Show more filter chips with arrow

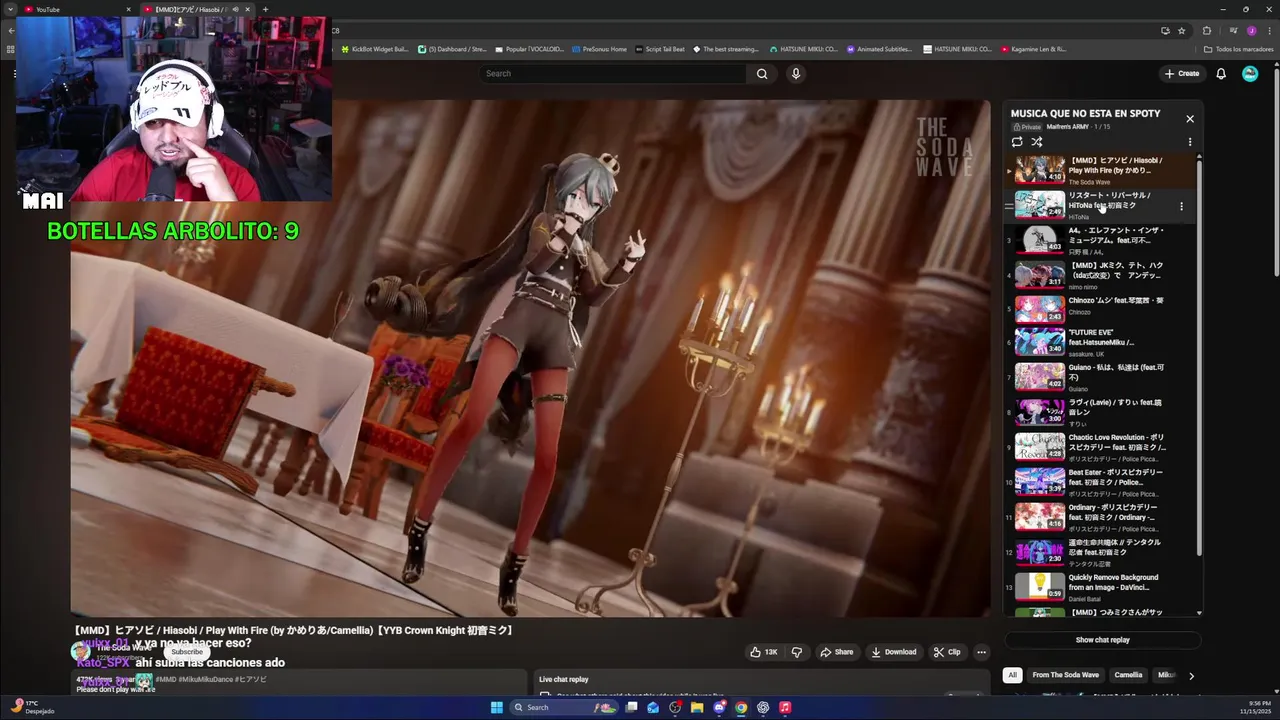click(1191, 676)
